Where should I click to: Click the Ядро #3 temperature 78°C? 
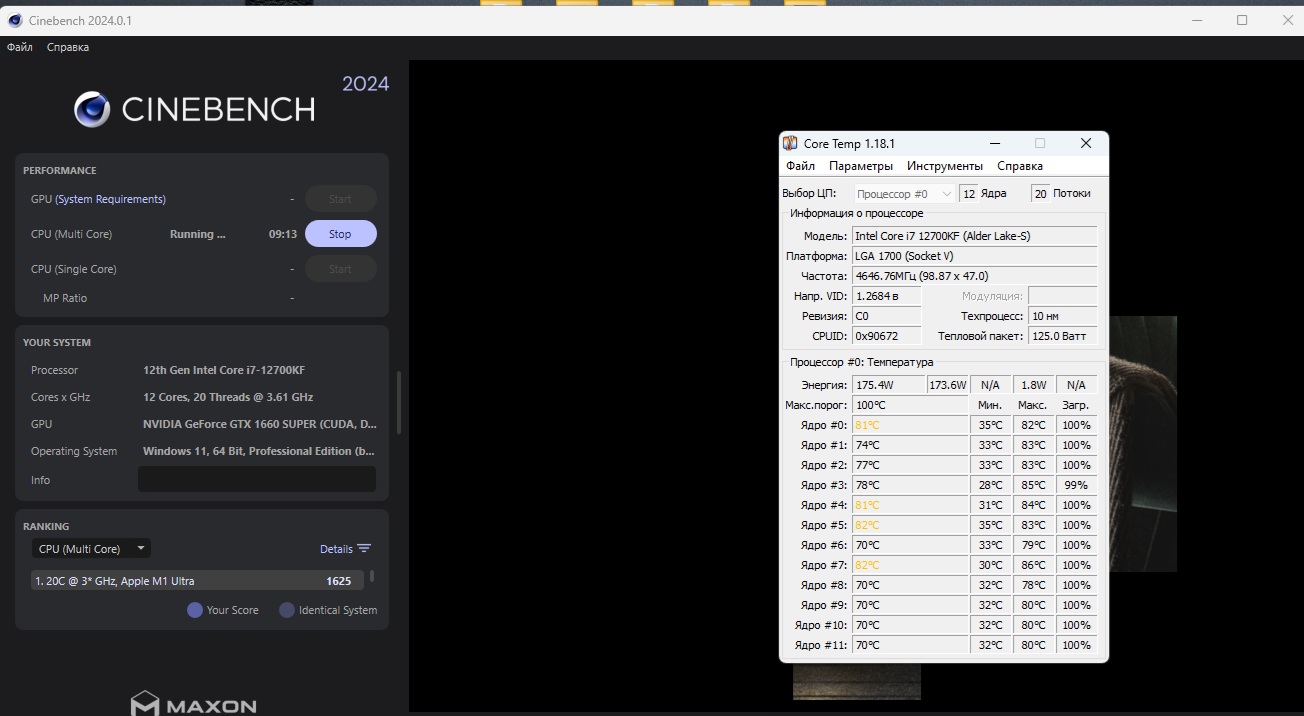[x=909, y=485]
